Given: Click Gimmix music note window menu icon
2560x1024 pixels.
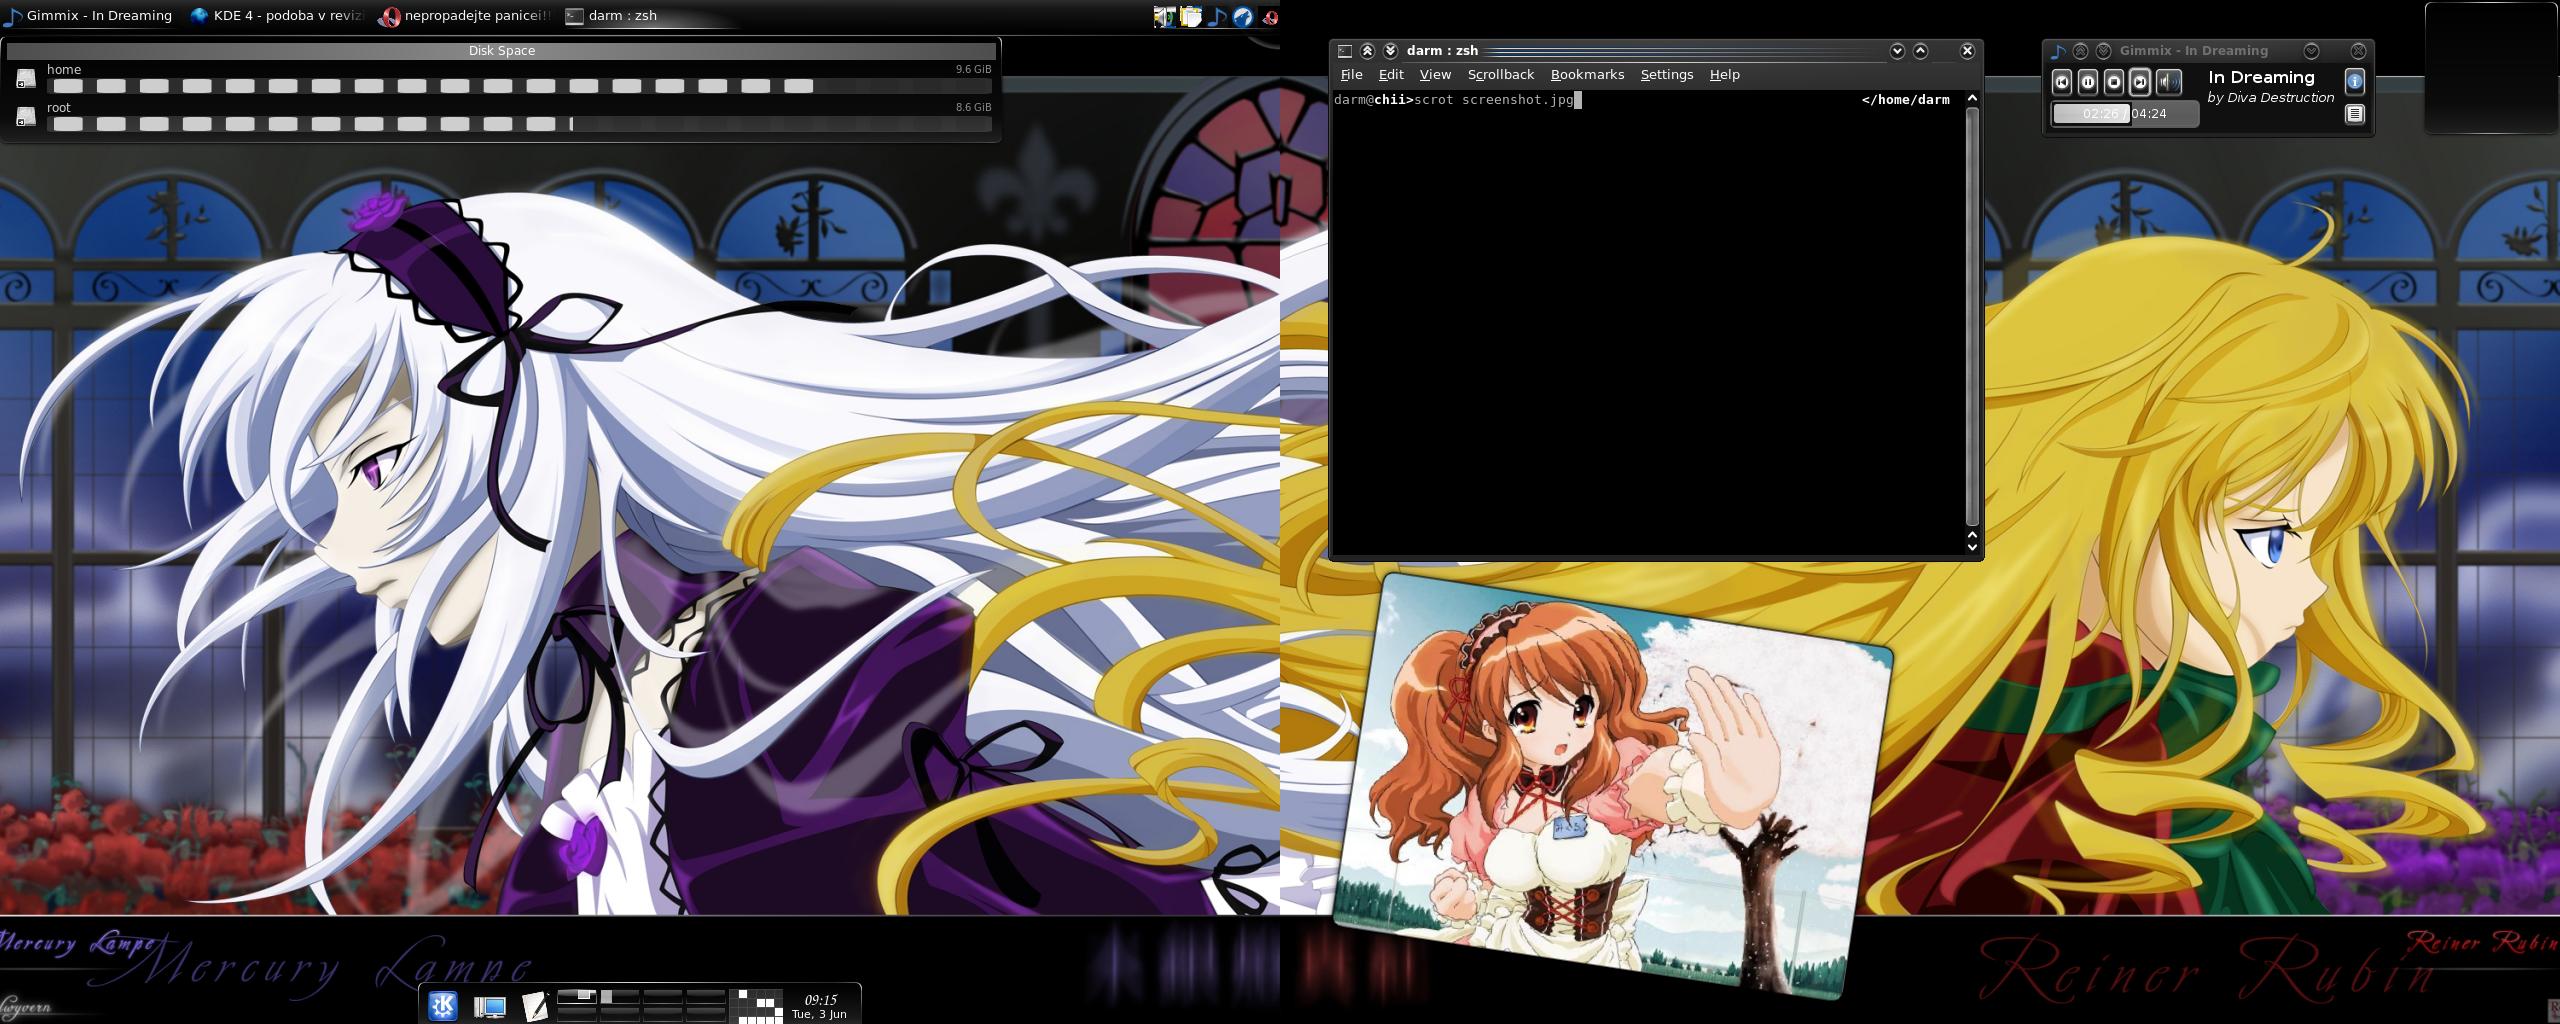Looking at the screenshot, I should [x=2058, y=51].
